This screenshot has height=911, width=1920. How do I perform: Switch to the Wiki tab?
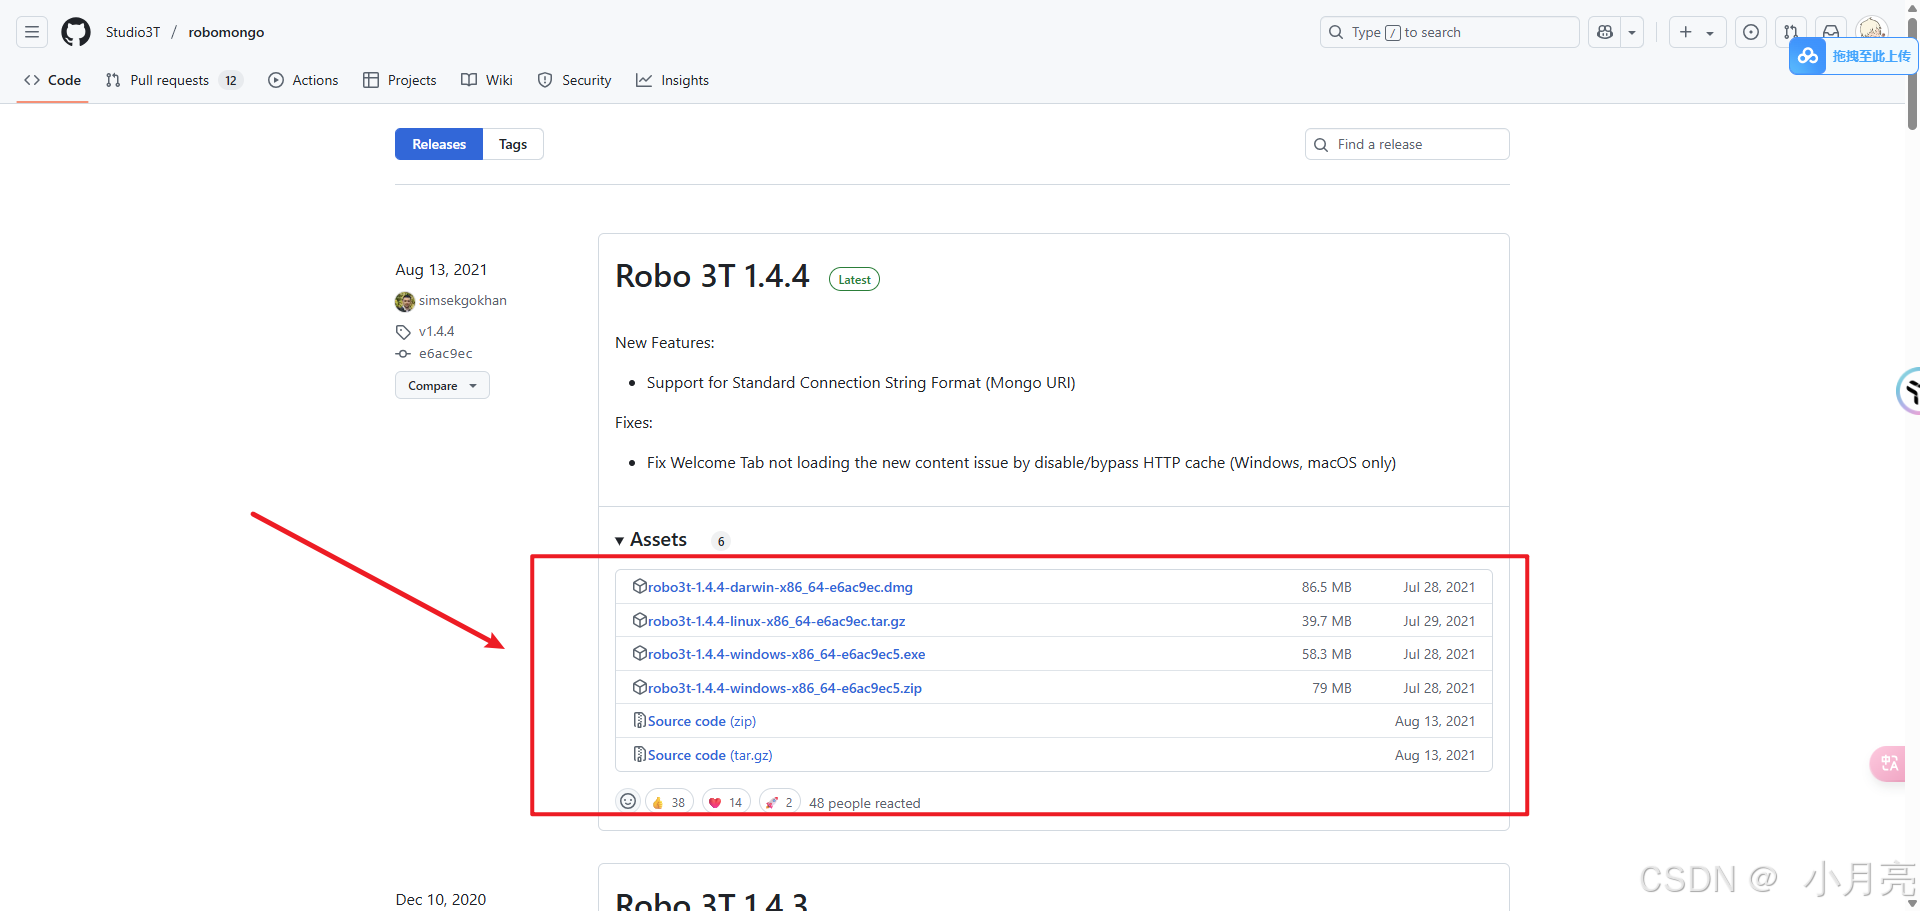pyautogui.click(x=487, y=80)
